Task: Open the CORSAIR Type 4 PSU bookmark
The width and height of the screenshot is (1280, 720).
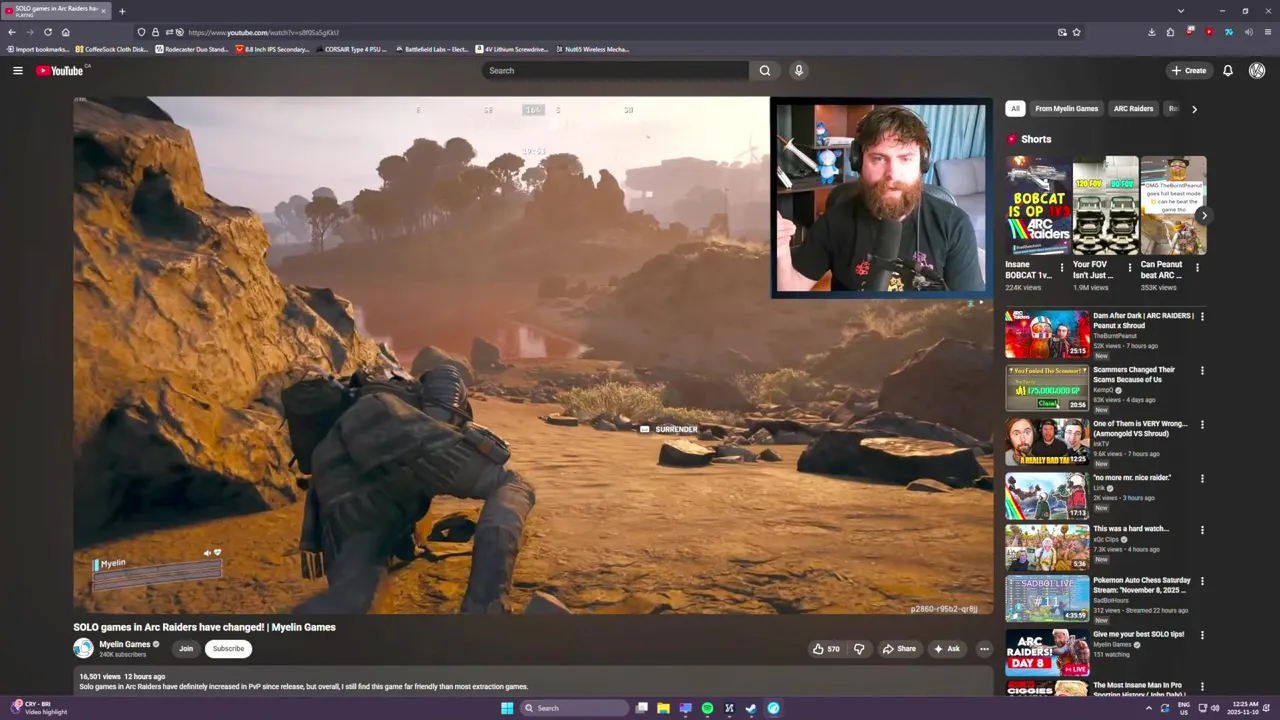Action: pyautogui.click(x=351, y=49)
